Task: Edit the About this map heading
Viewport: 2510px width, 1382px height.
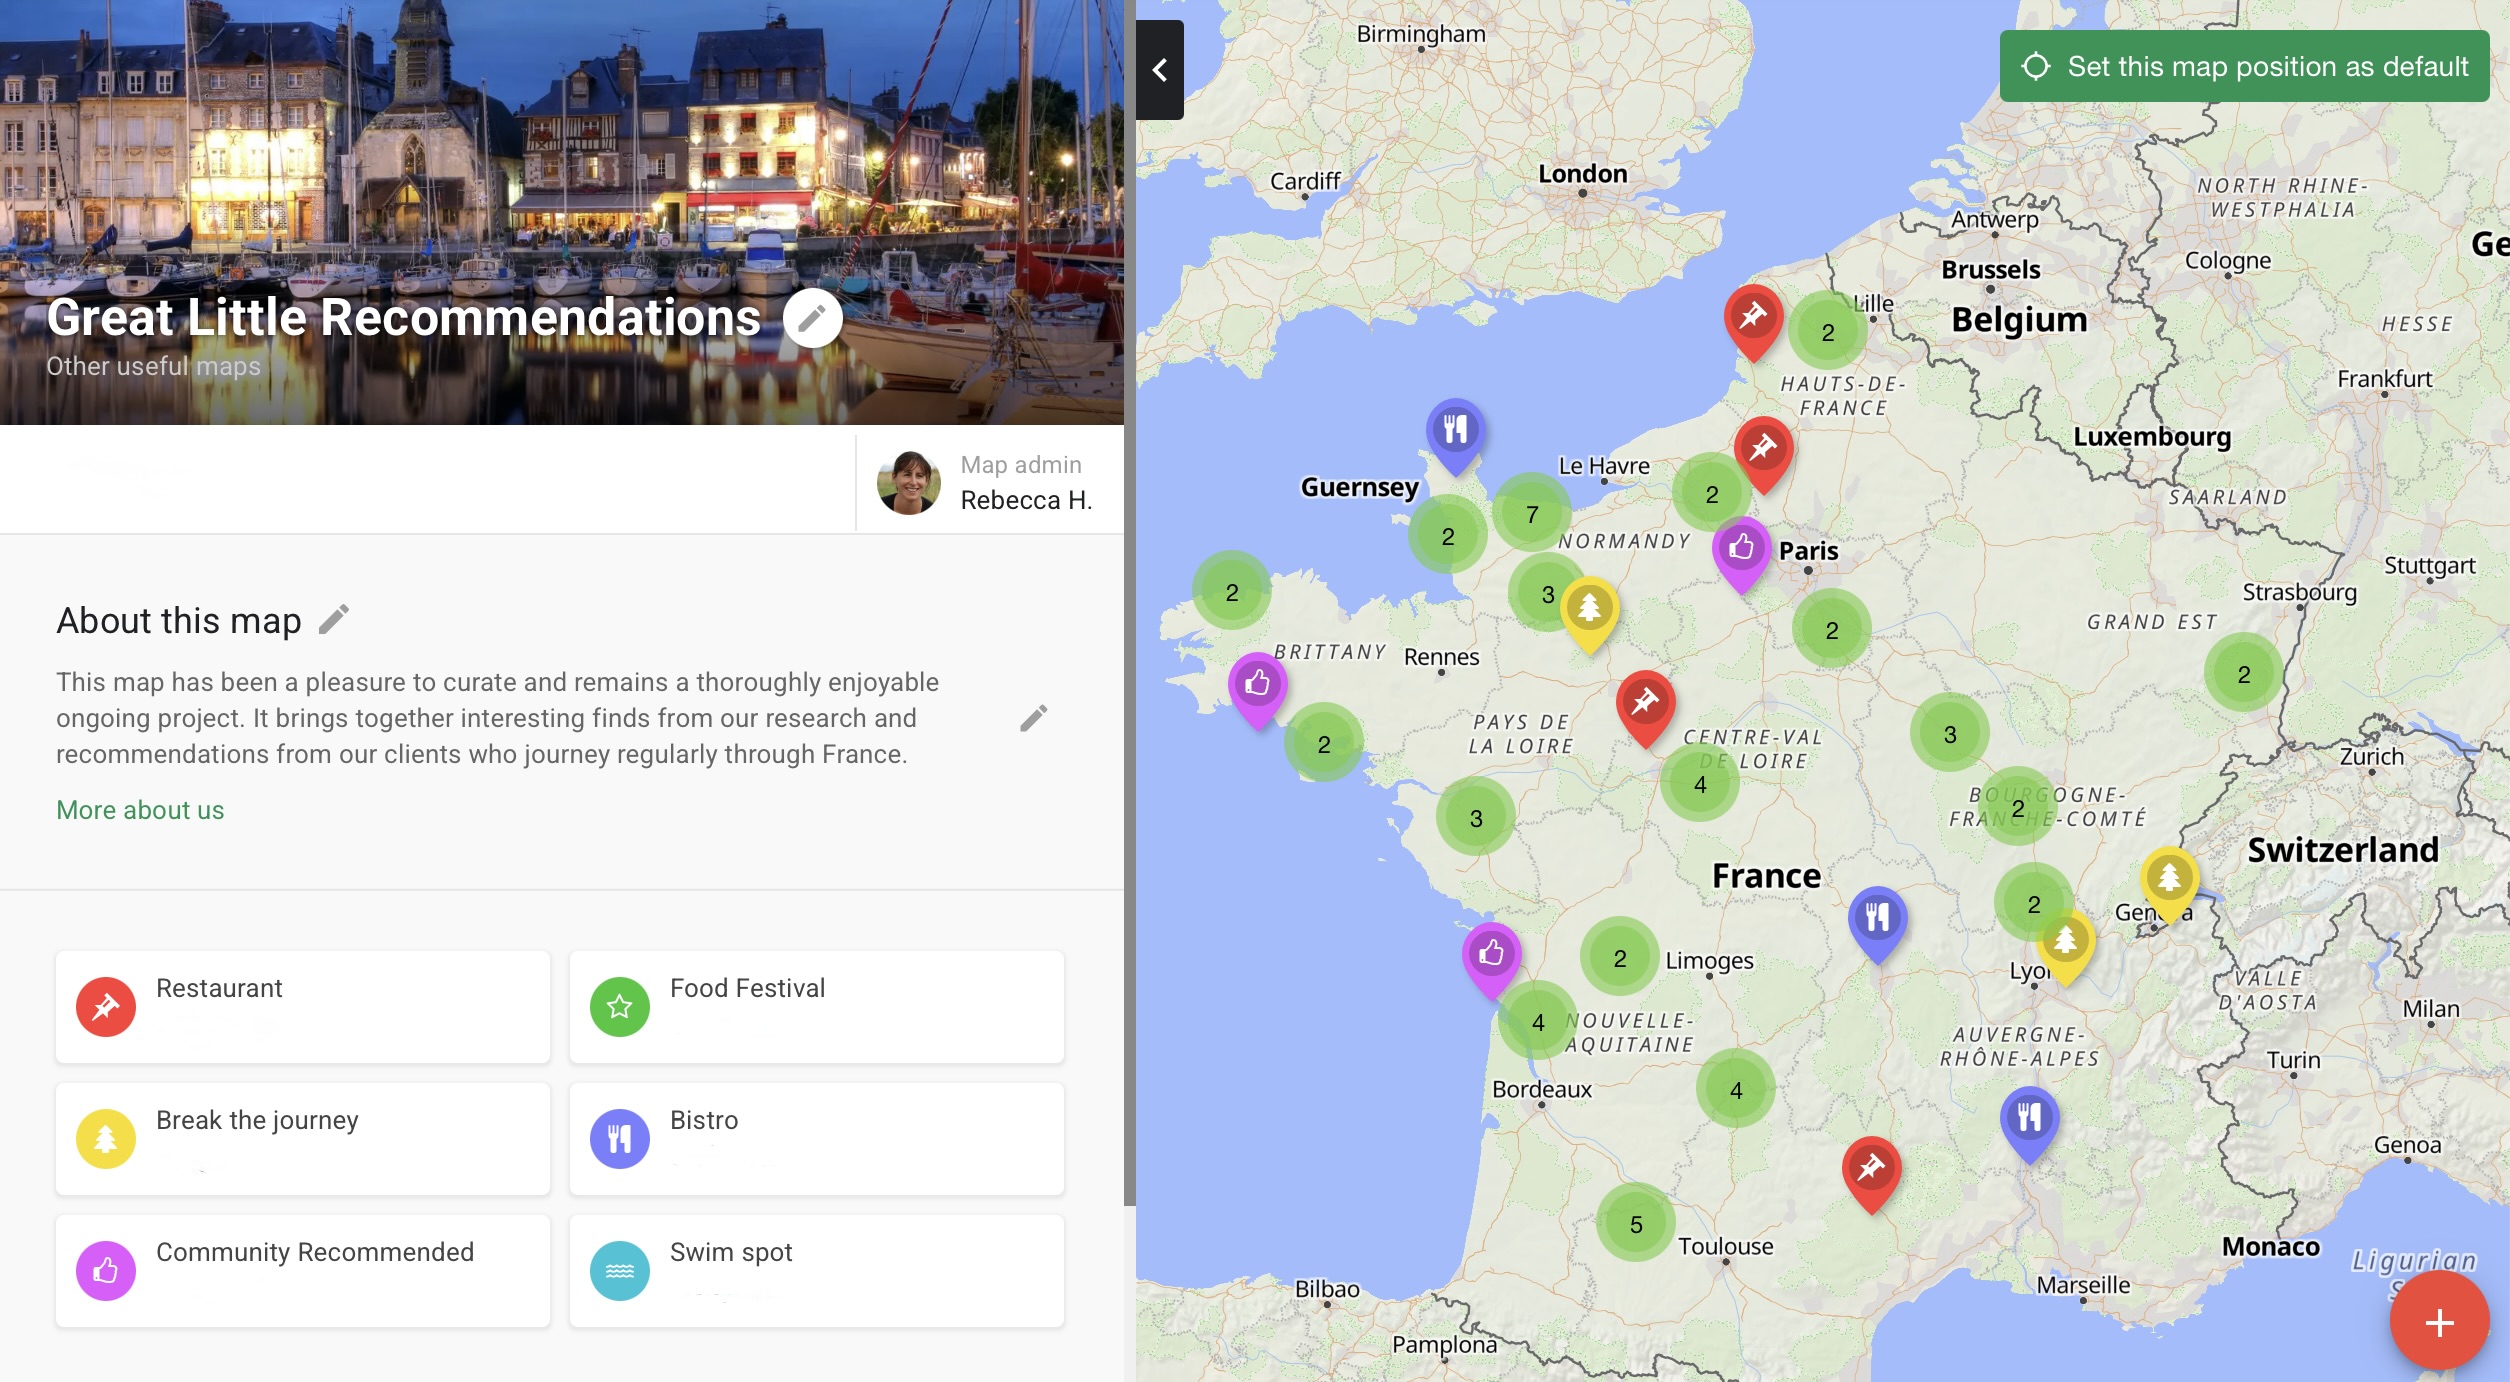Action: click(334, 620)
